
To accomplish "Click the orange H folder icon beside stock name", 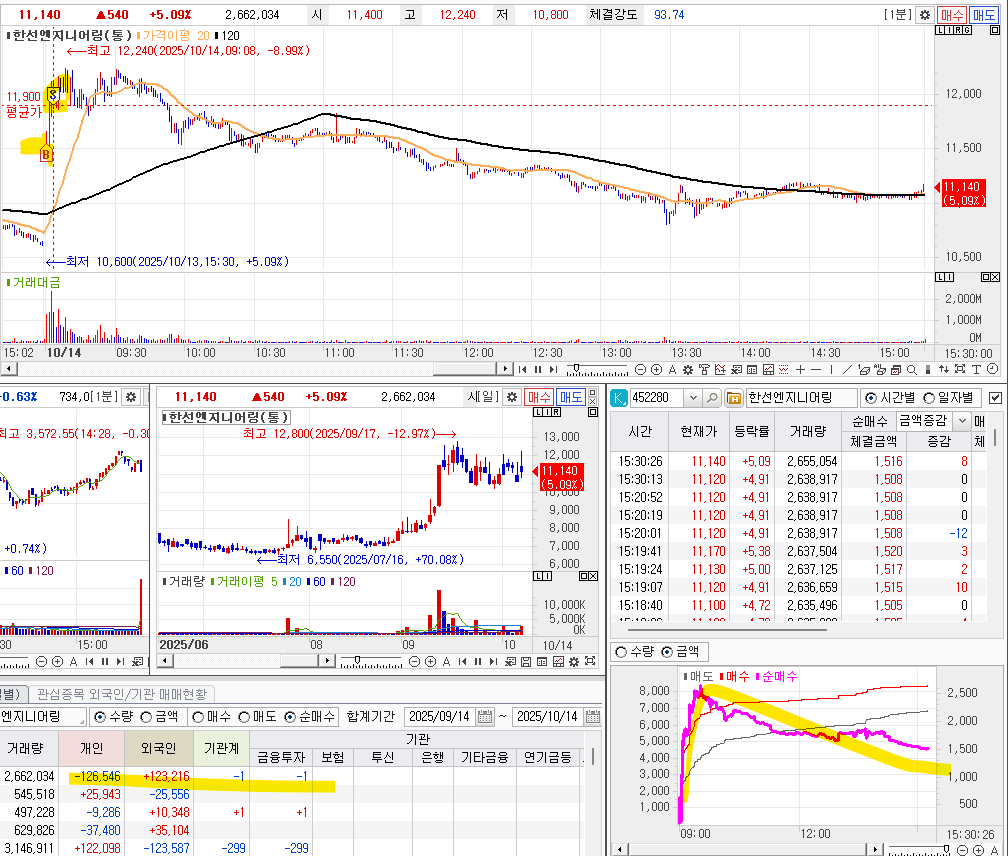I will (734, 398).
